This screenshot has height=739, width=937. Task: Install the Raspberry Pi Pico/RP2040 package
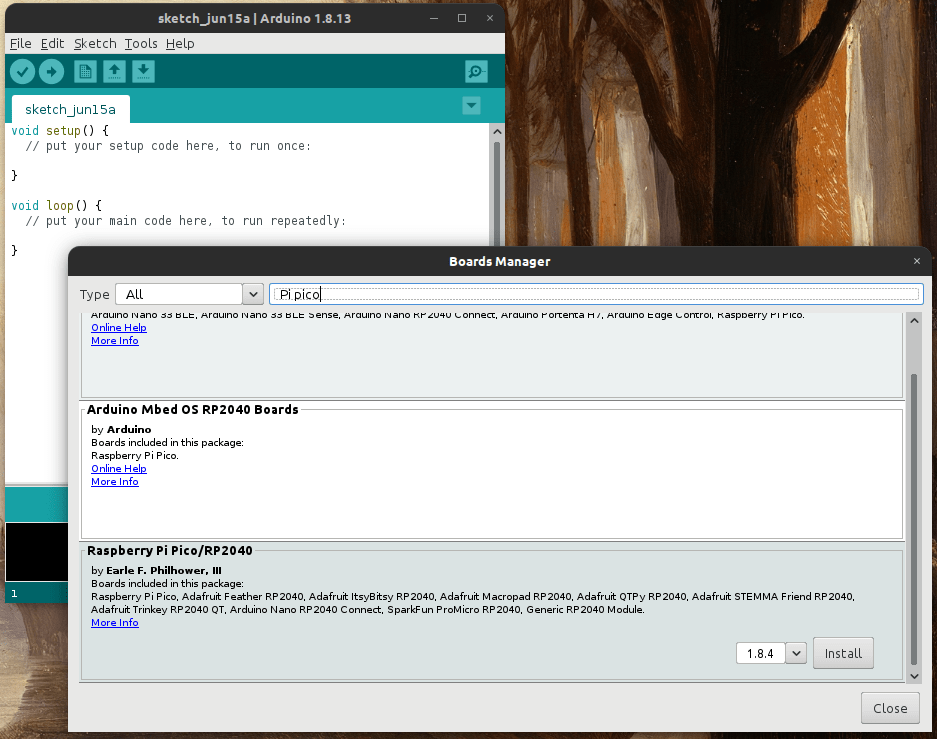843,653
